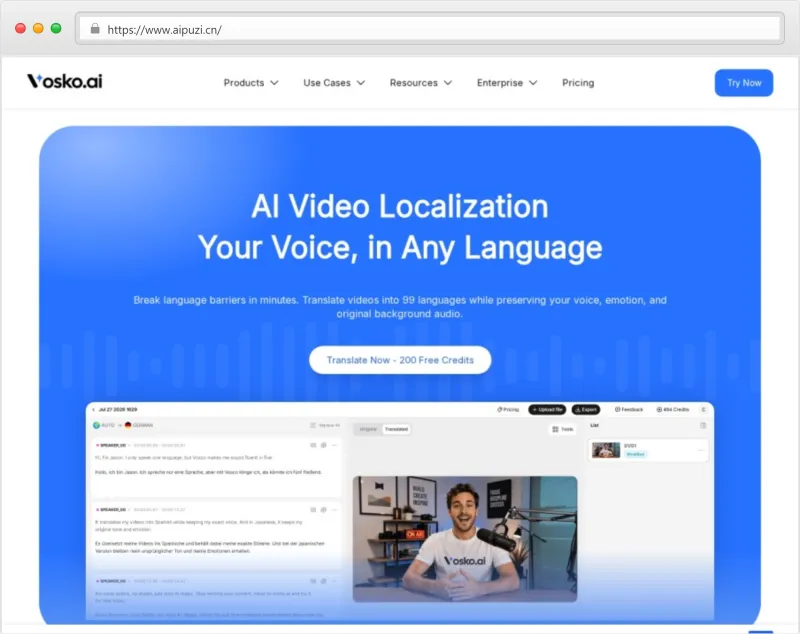This screenshot has height=634, width=800.
Task: Click the back arrow beside Jul 27 date
Action: tap(93, 410)
